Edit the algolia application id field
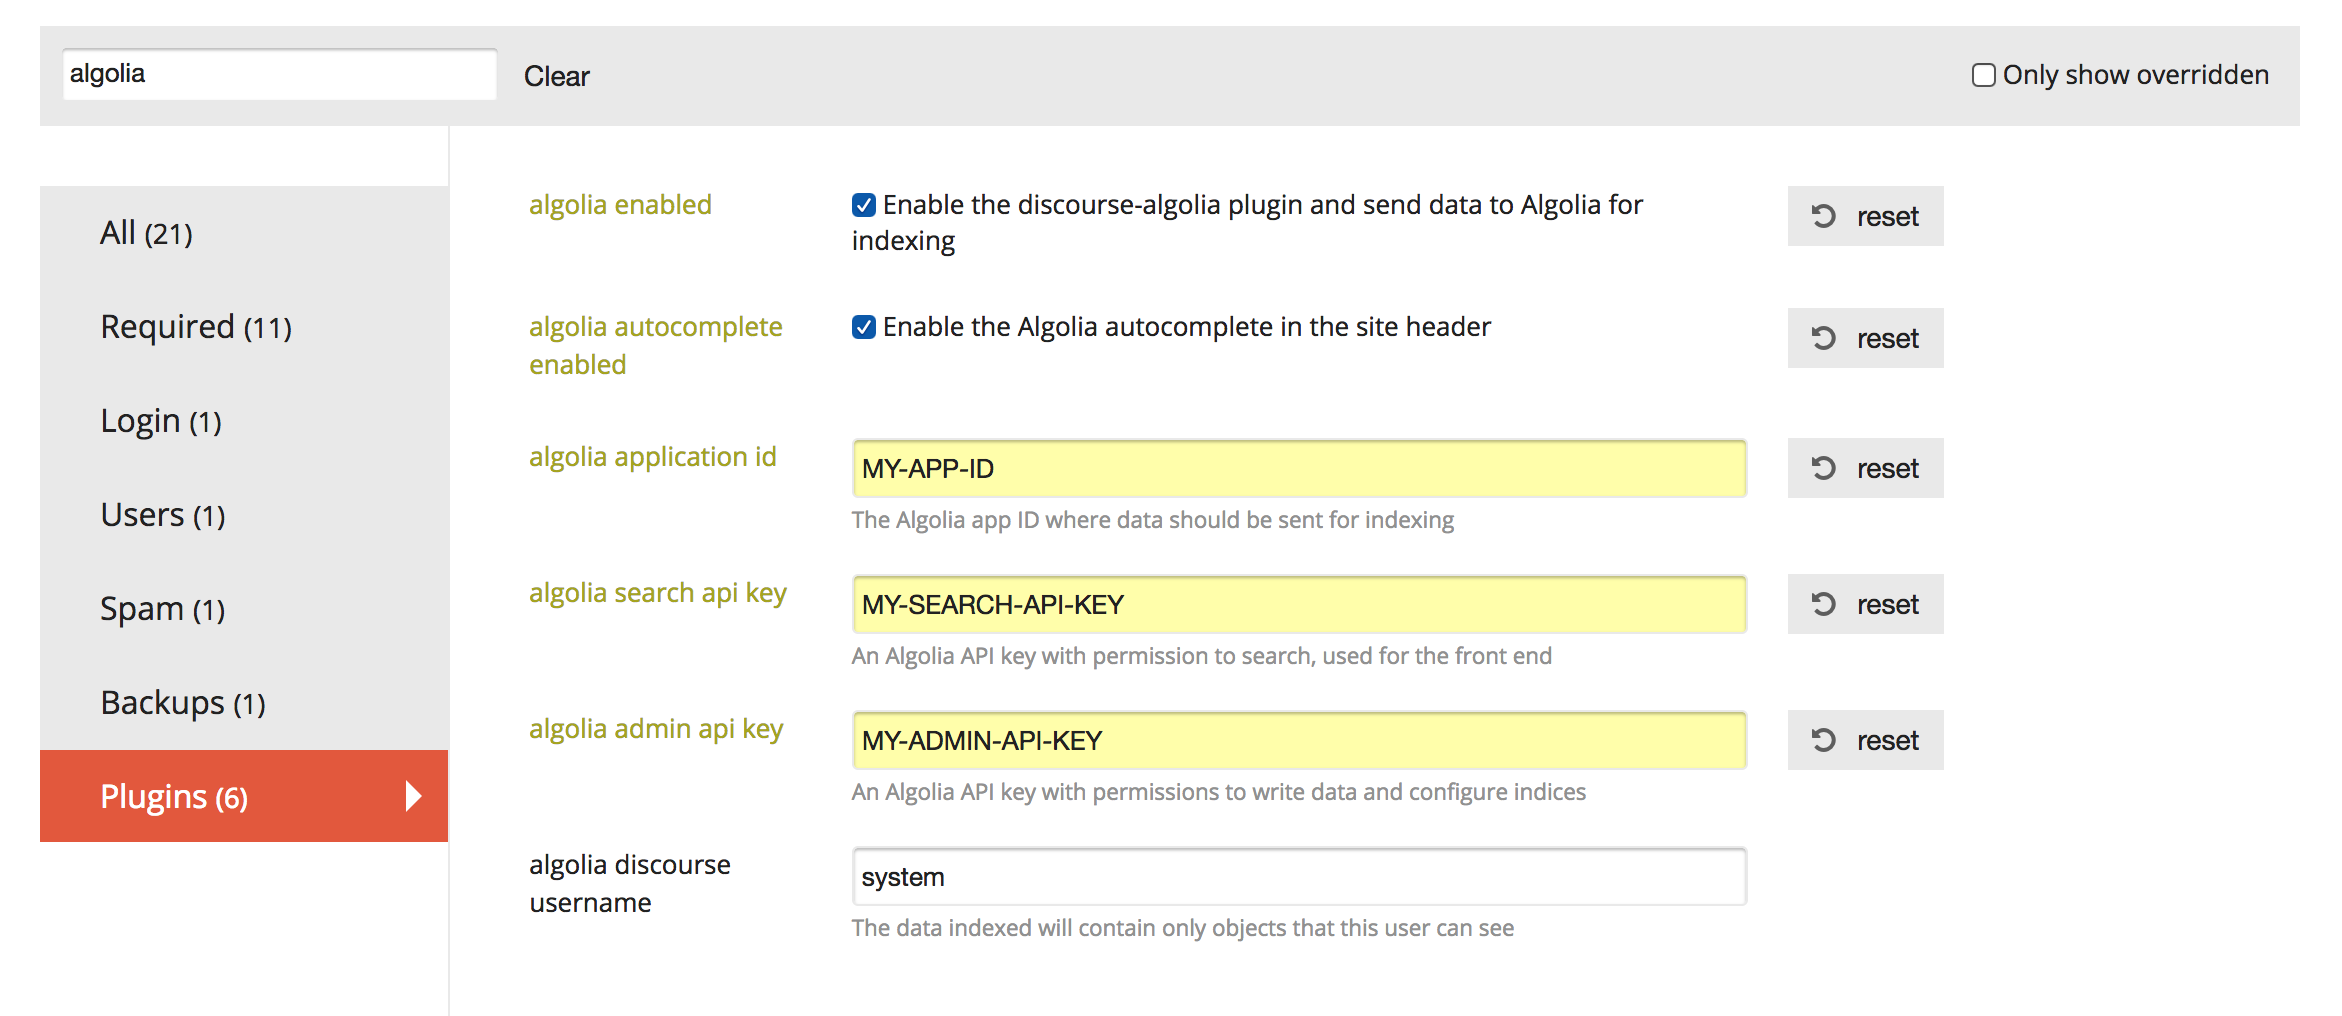Screen dimensions: 2342x1016 (1299, 468)
